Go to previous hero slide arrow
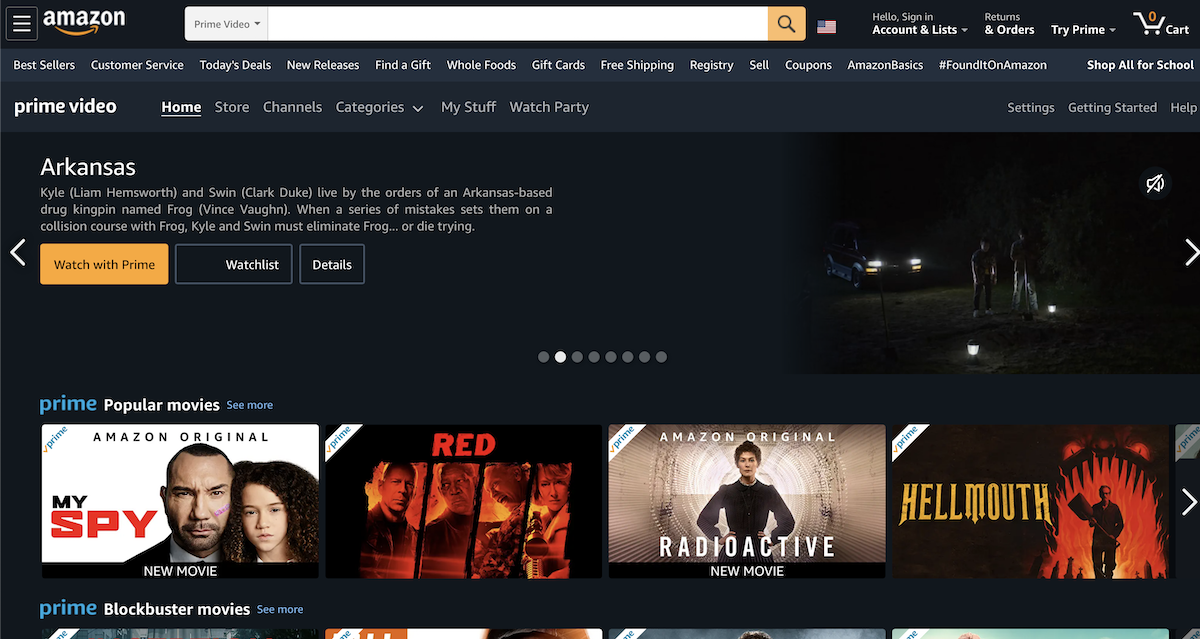1200x639 pixels. point(17,252)
